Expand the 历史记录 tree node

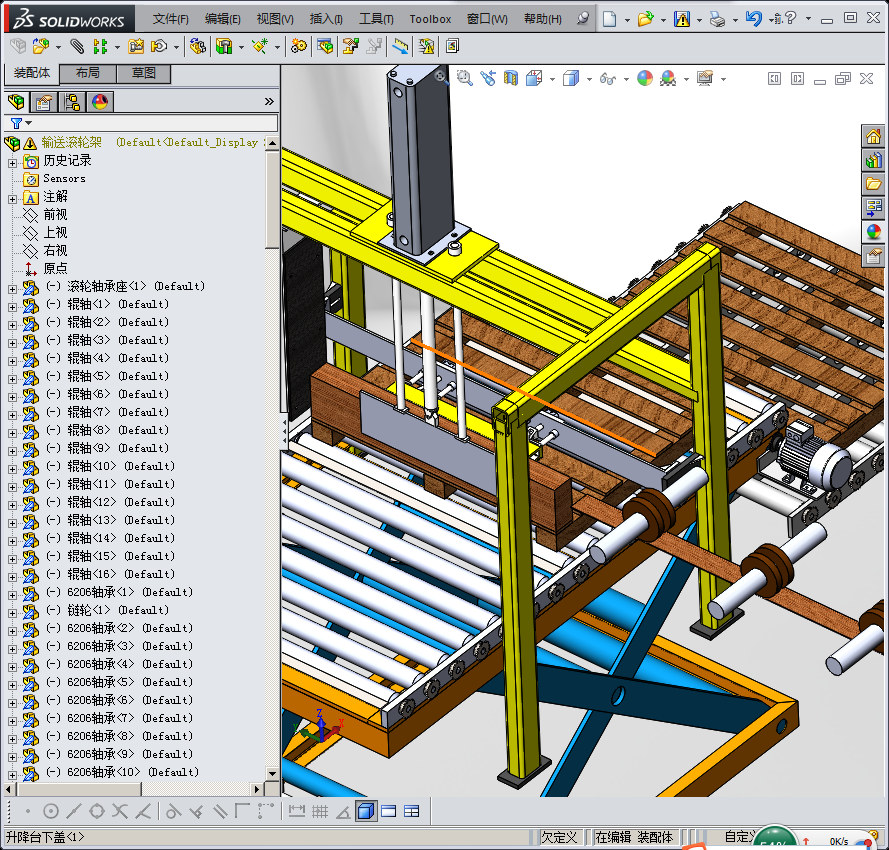click(12, 161)
